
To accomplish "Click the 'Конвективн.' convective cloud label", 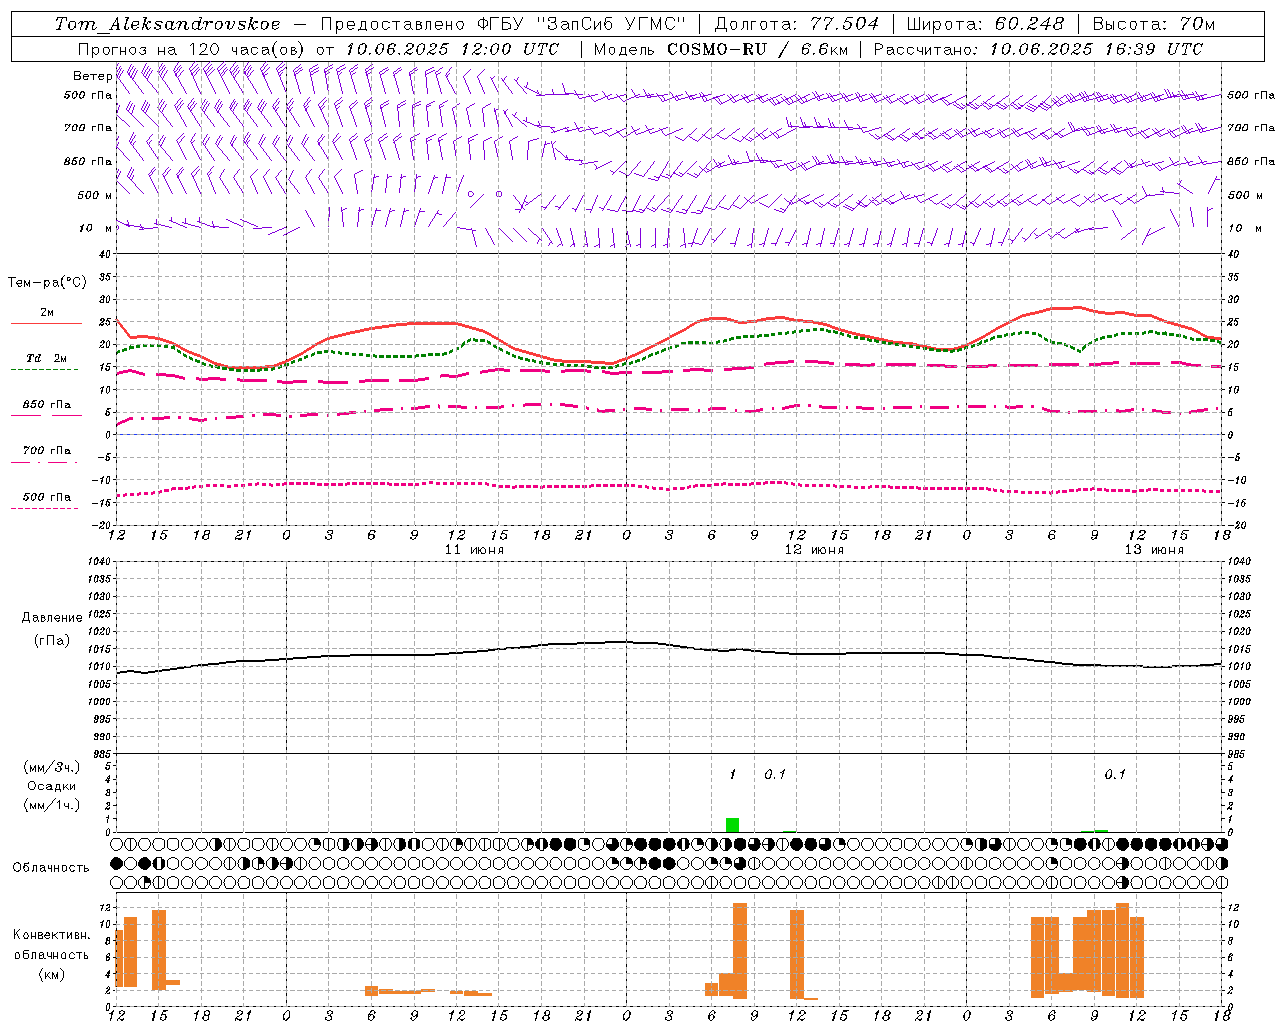I will pos(52,935).
